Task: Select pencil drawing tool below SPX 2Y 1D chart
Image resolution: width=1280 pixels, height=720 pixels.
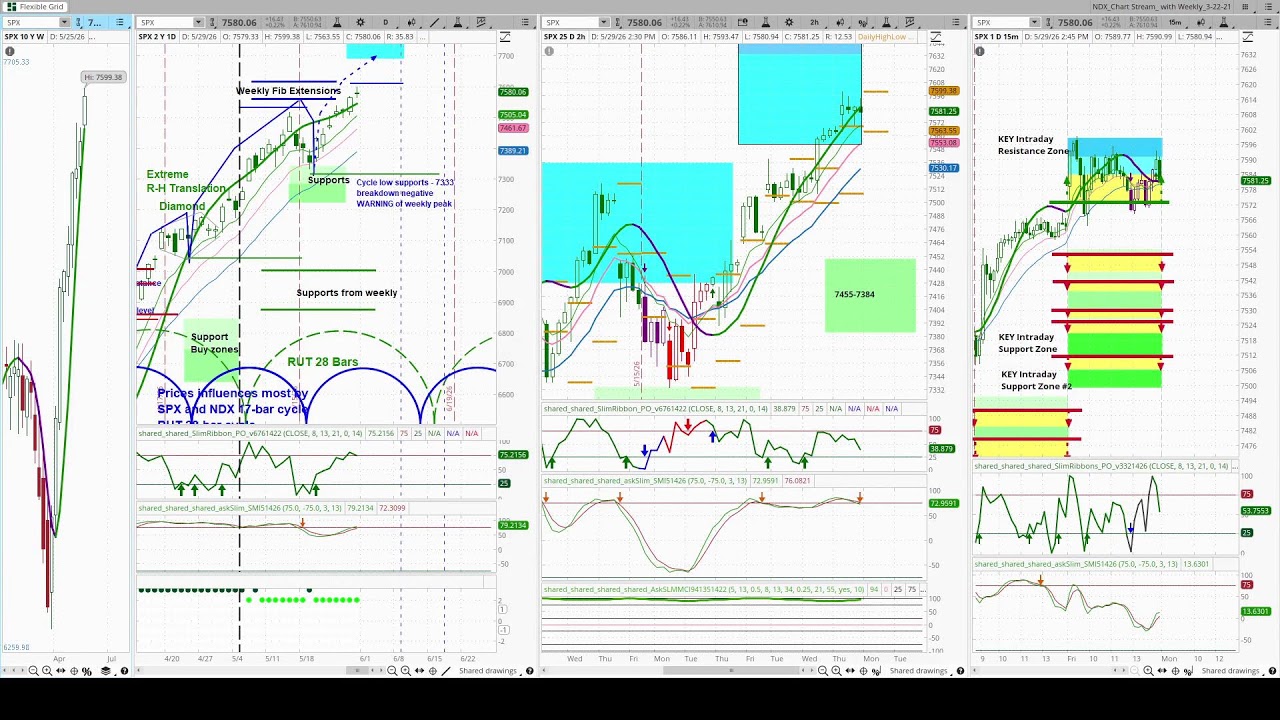Action: [446, 670]
